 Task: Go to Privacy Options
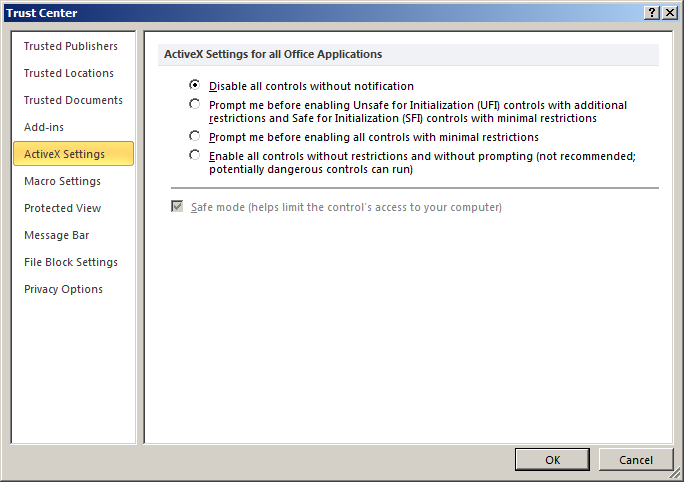tap(63, 290)
